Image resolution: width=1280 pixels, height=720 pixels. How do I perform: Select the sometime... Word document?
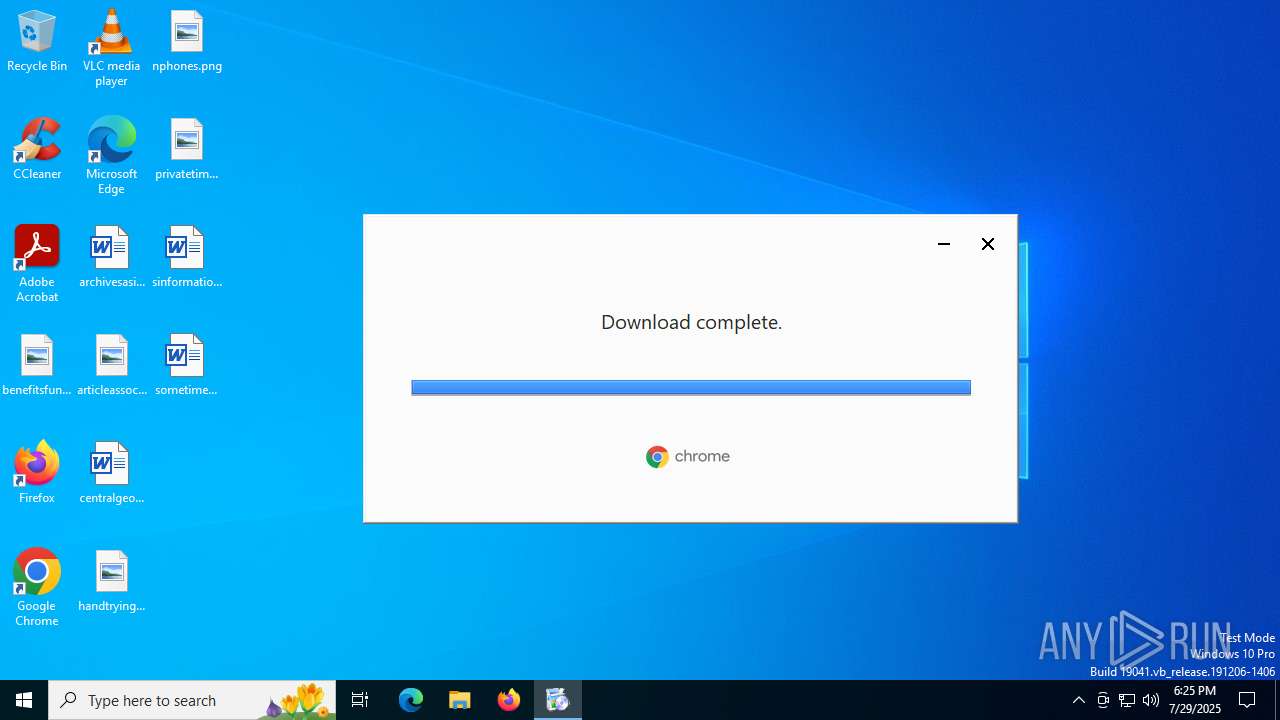tap(187, 366)
